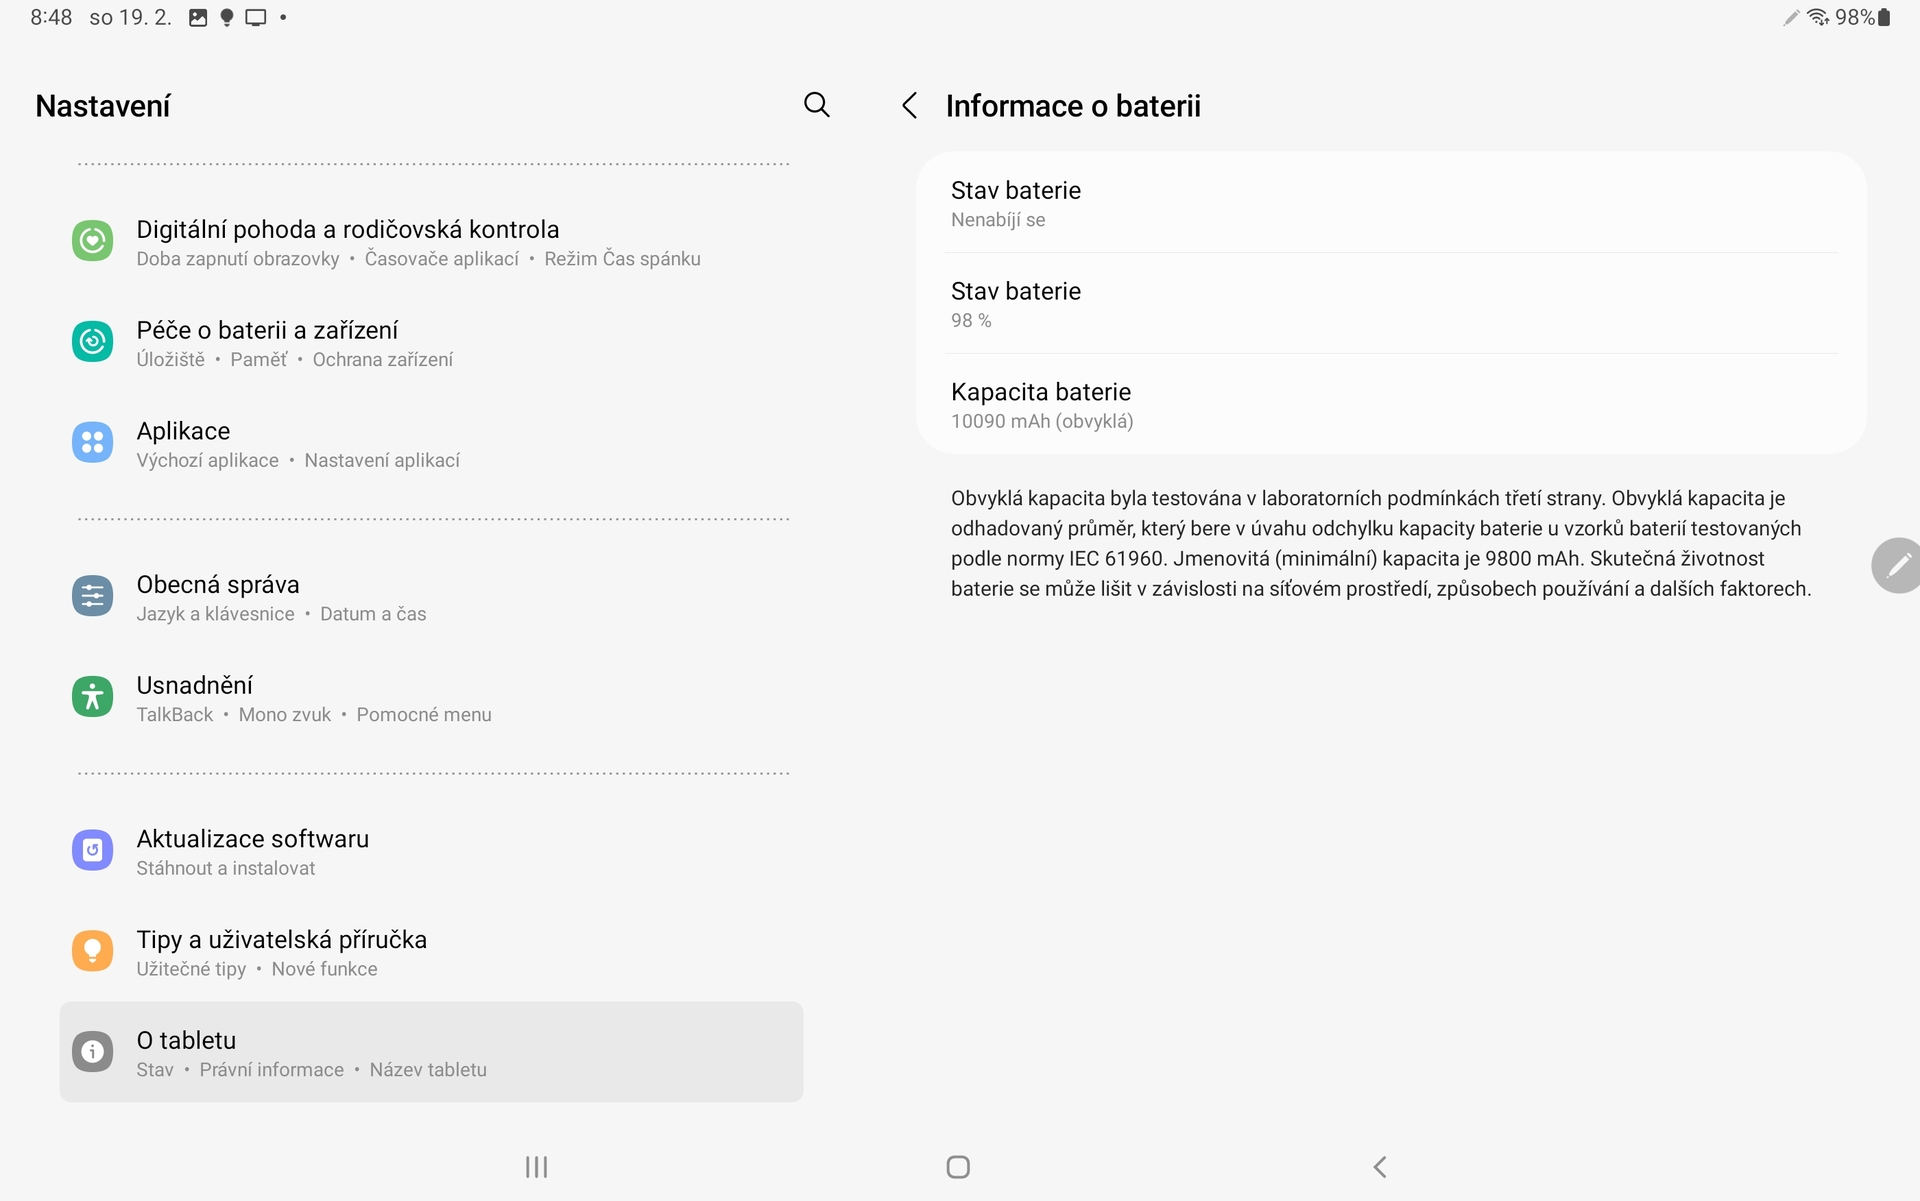Image resolution: width=1920 pixels, height=1201 pixels.
Task: Tap Stáhnout a instalovat under Aktualizace softwaru
Action: coord(225,868)
